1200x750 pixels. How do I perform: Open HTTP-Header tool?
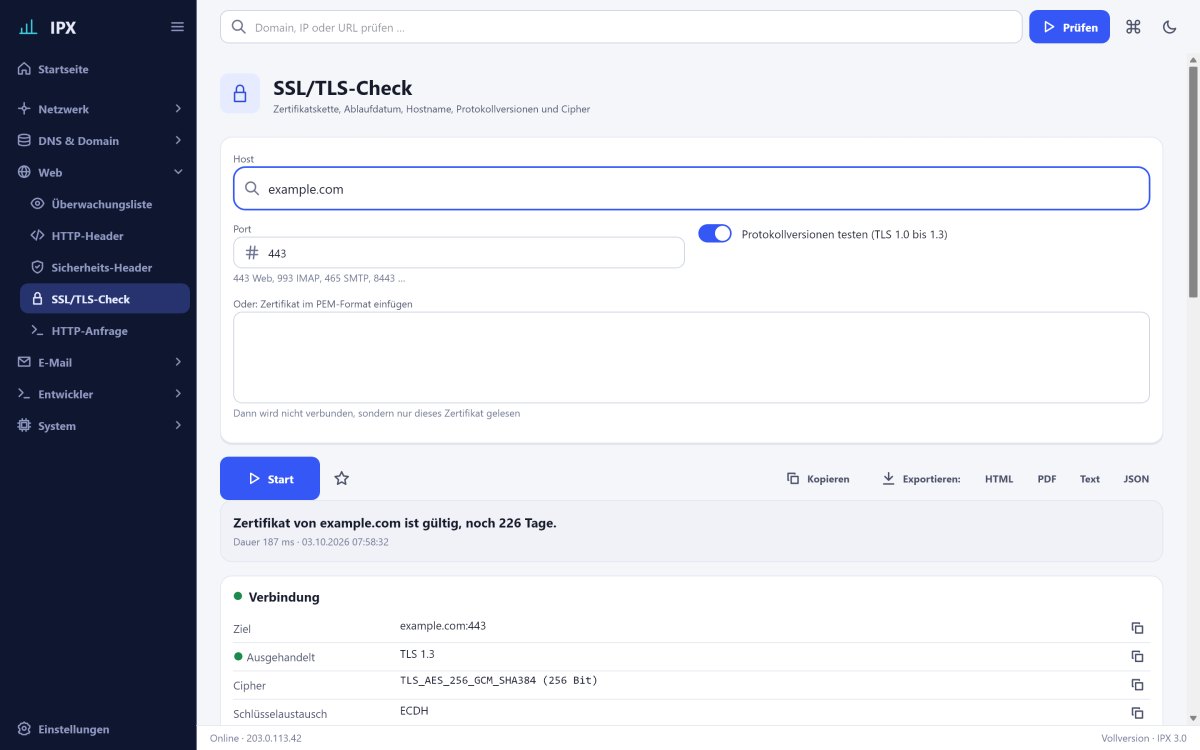pyautogui.click(x=105, y=236)
